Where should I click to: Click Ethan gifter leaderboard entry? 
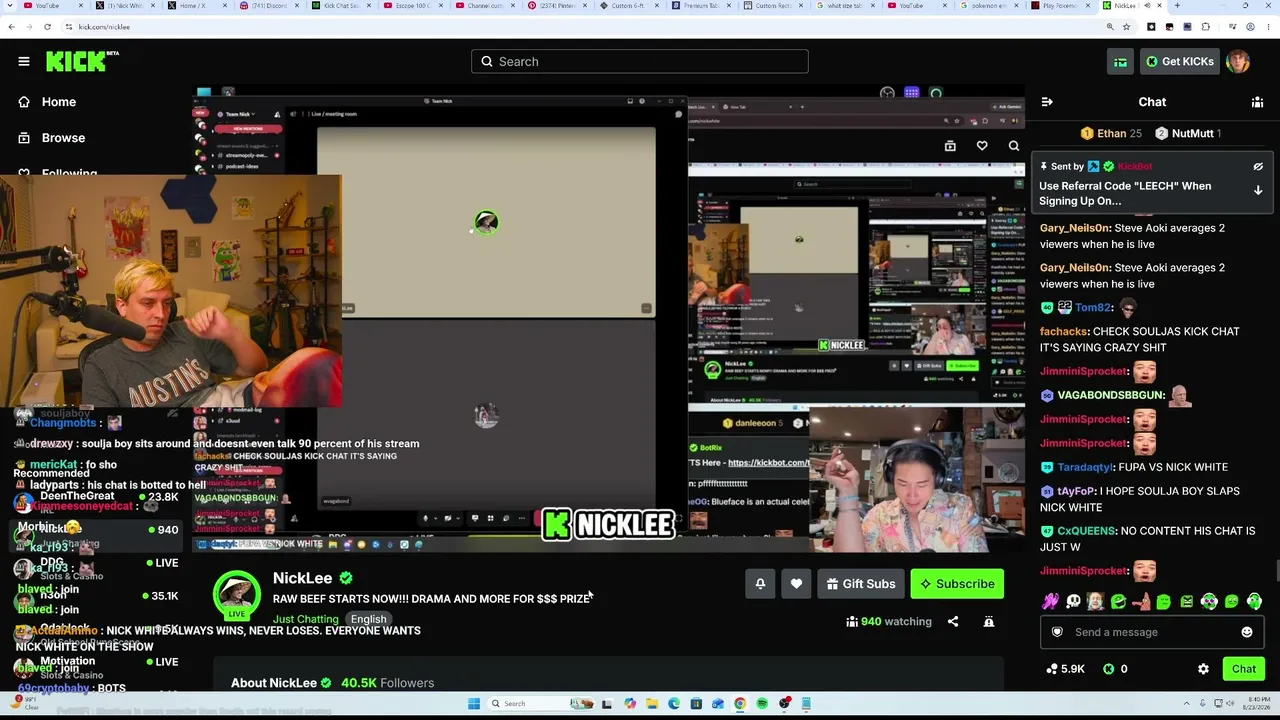[1110, 133]
